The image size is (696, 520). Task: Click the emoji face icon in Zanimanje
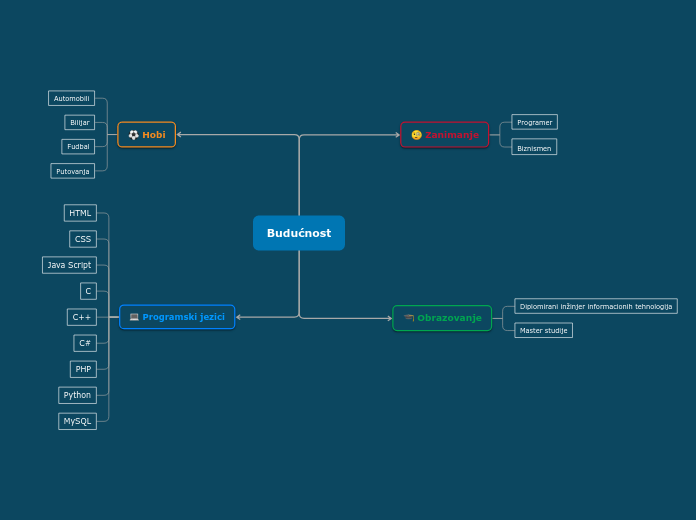click(x=416, y=135)
